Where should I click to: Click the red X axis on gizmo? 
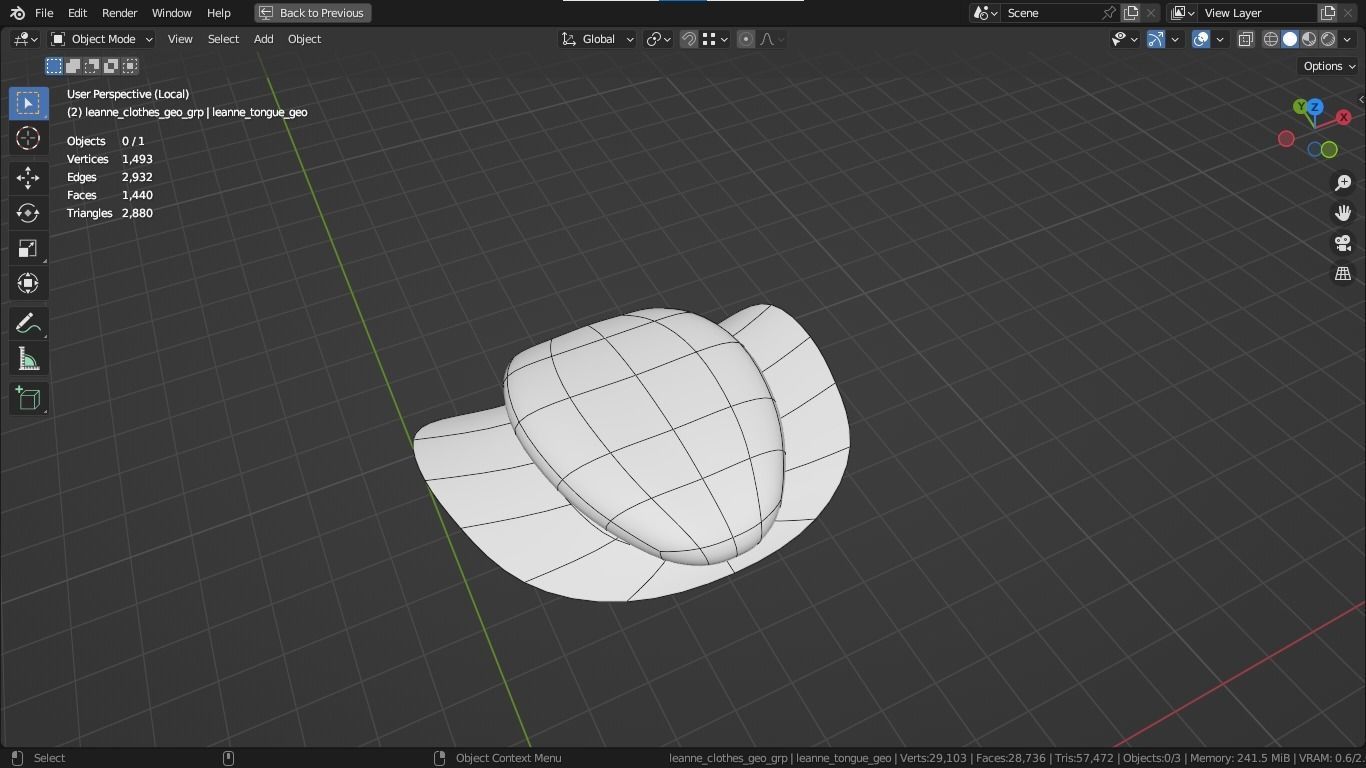coord(1343,117)
